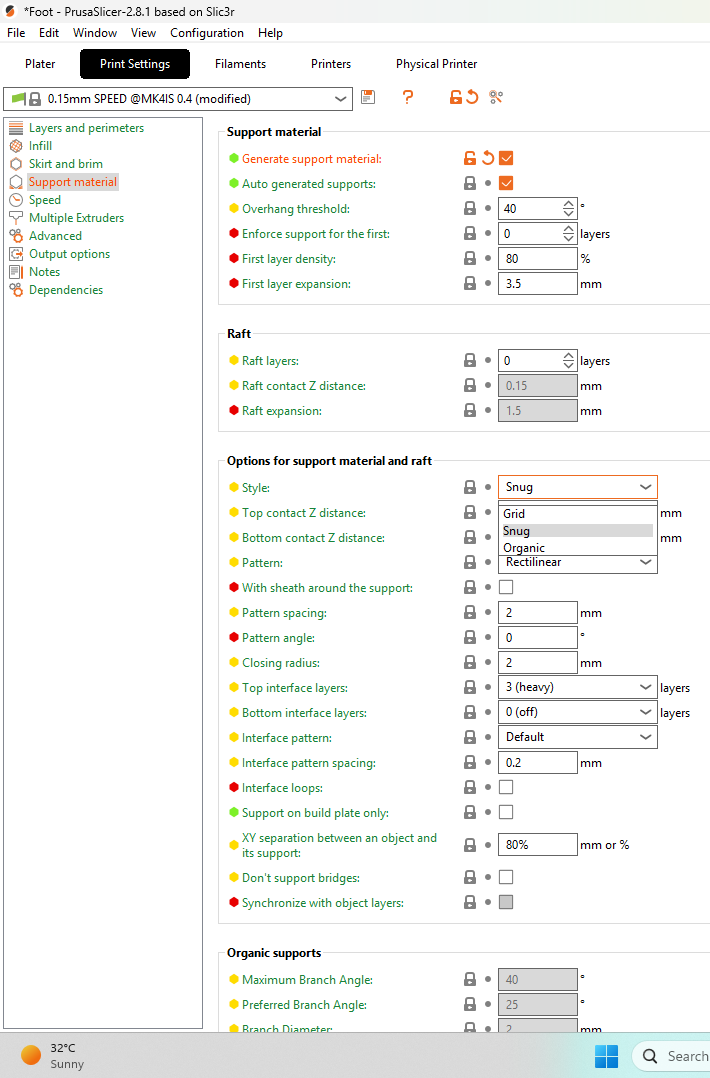Click the save preset floppy disk icon

pos(368,98)
